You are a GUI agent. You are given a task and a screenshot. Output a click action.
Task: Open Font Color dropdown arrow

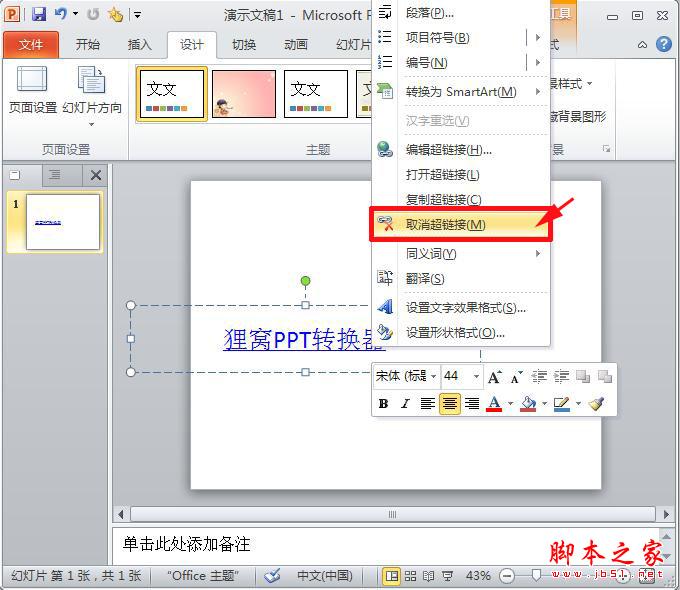(510, 404)
